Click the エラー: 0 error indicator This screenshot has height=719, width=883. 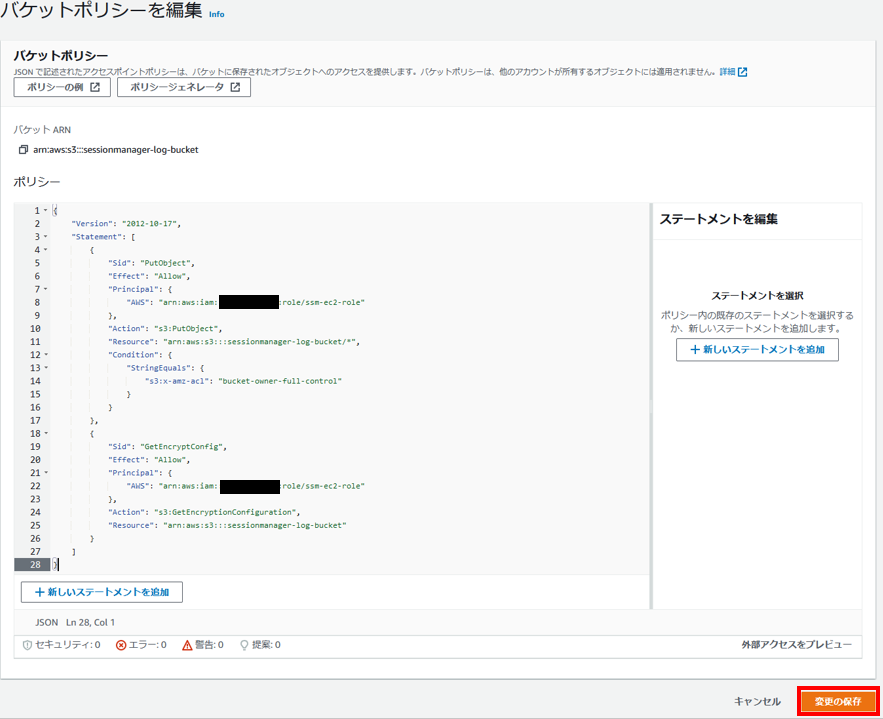141,645
